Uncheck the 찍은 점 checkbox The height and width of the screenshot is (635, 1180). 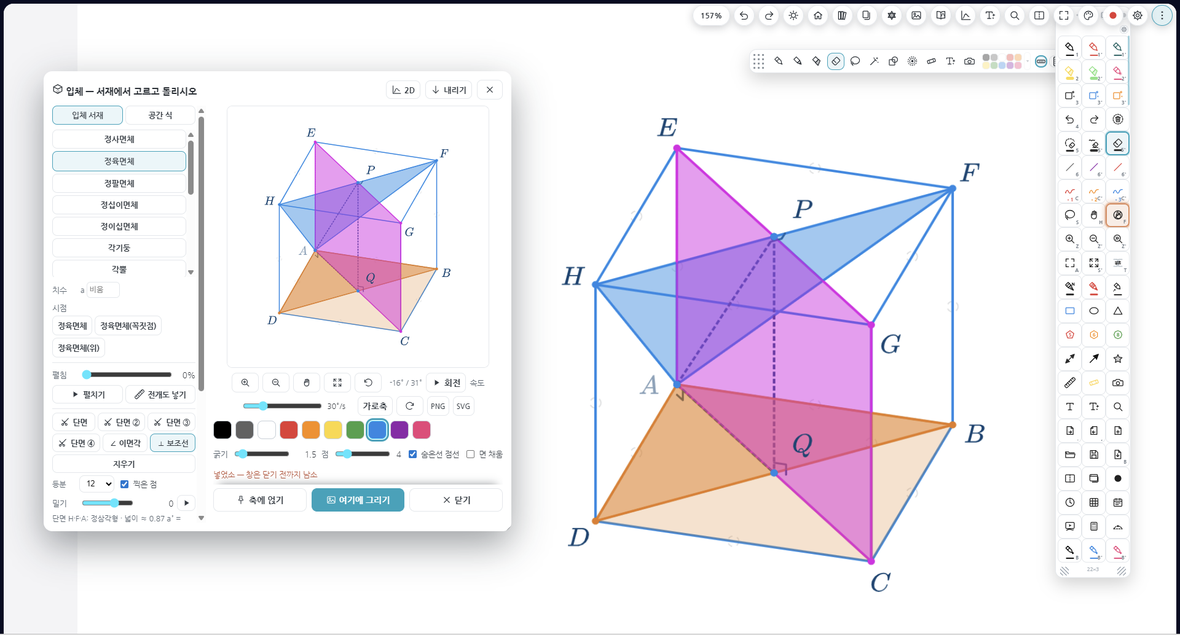[124, 484]
